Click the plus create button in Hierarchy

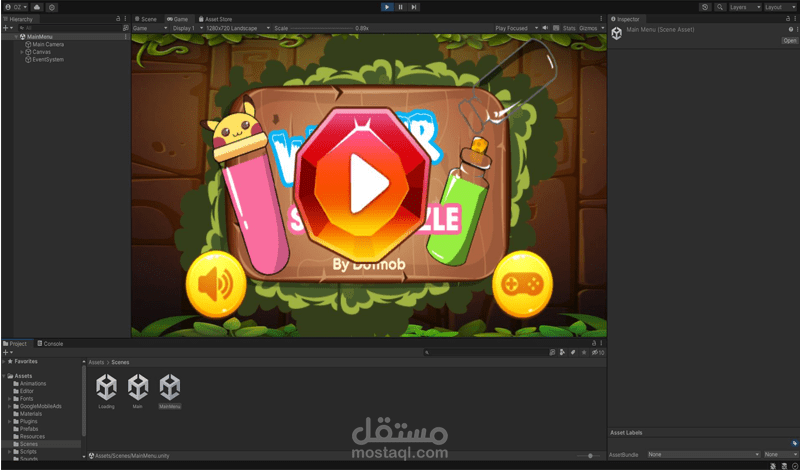click(x=7, y=28)
